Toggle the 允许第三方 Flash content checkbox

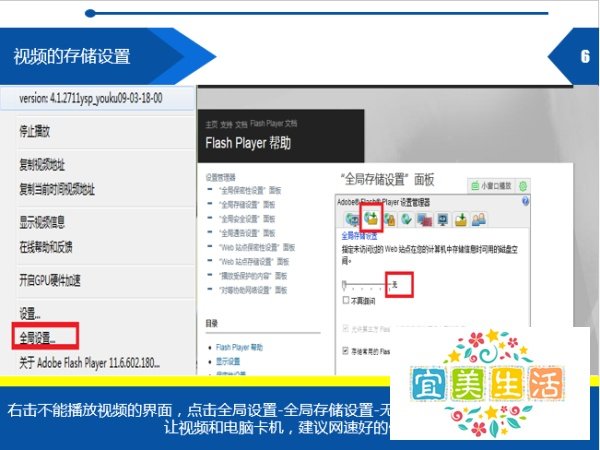click(346, 328)
